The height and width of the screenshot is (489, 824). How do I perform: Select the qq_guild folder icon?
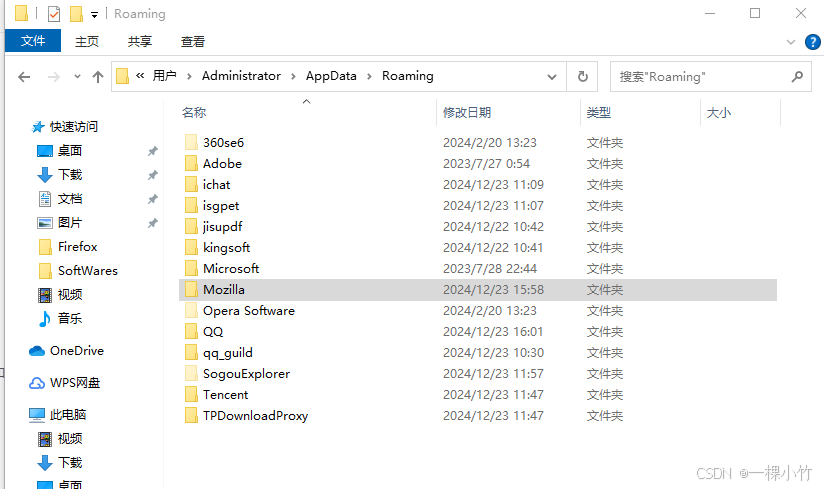pyautogui.click(x=191, y=352)
